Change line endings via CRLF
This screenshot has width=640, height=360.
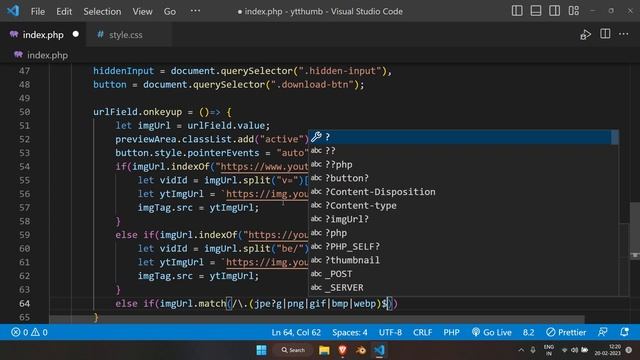pos(422,332)
